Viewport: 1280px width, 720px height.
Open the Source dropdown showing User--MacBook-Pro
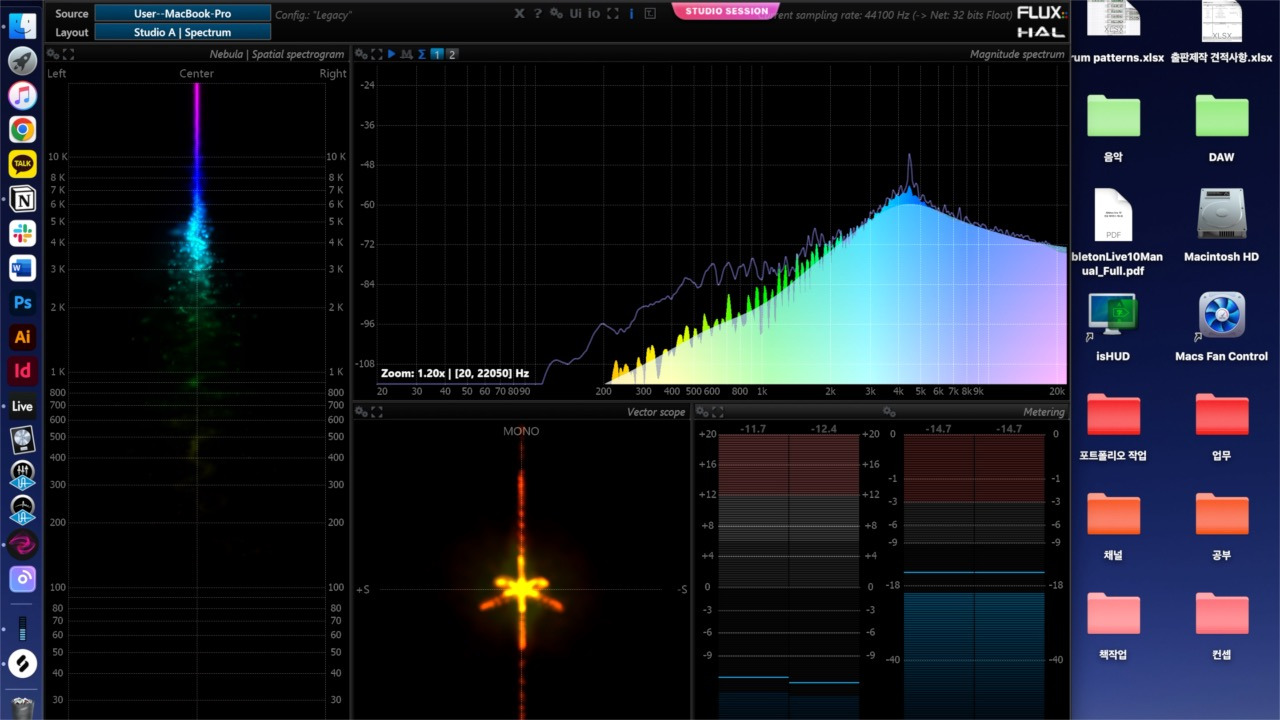(x=183, y=13)
